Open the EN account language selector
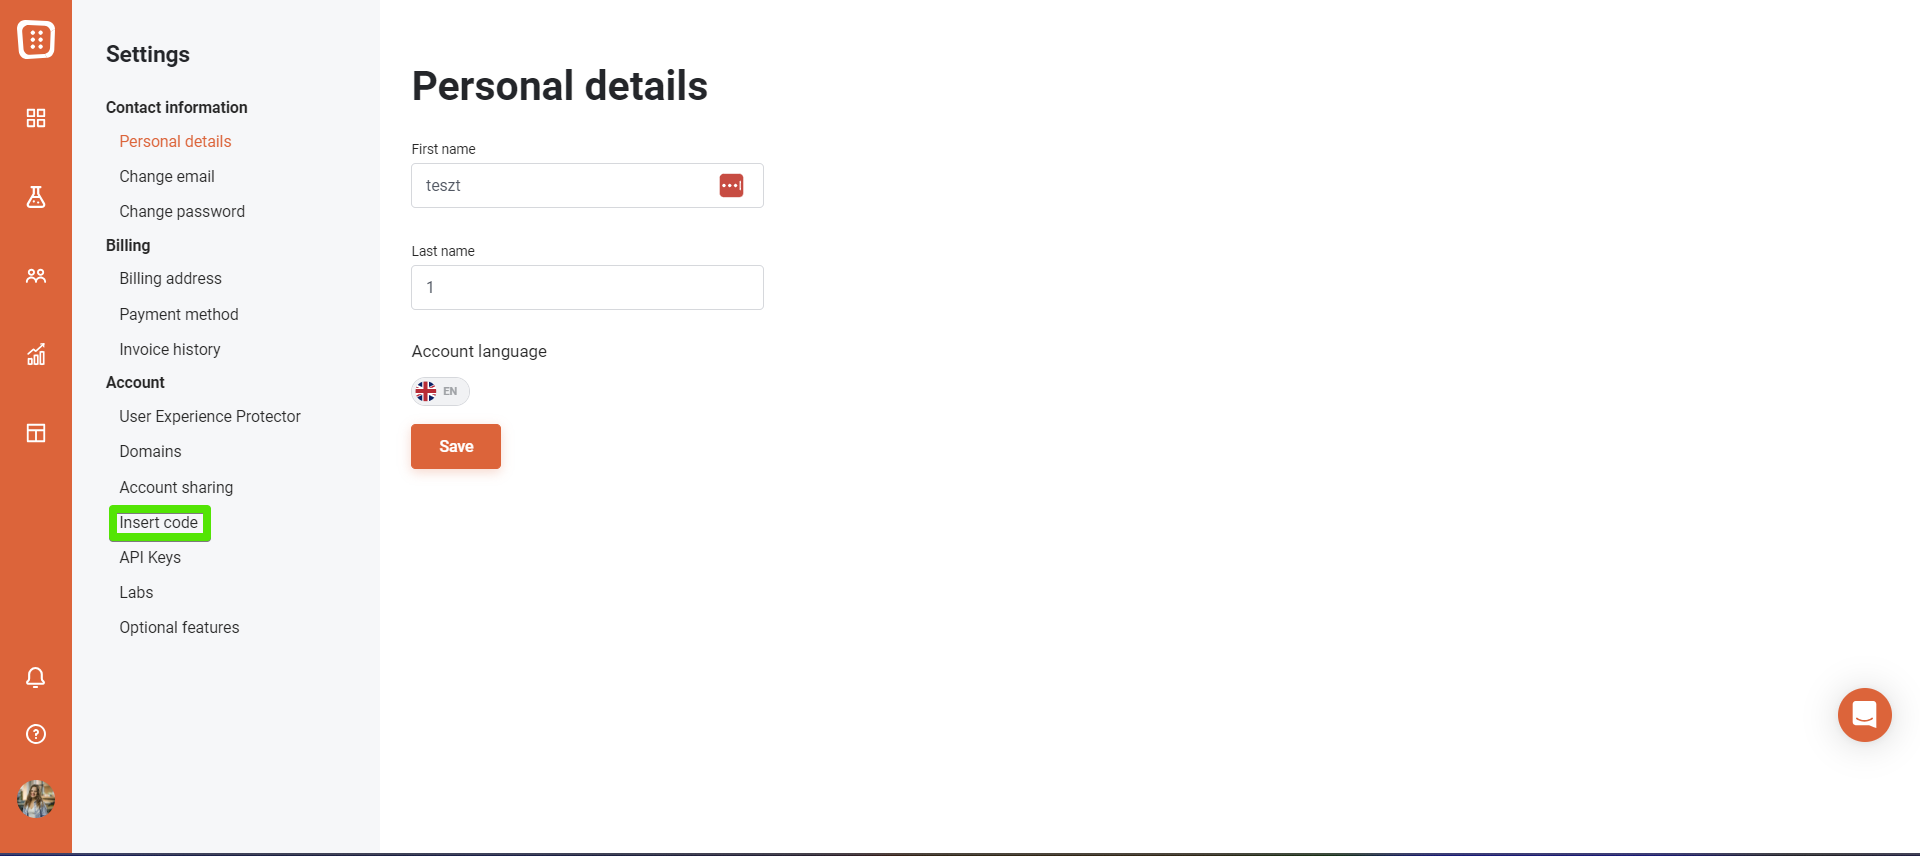 click(440, 391)
